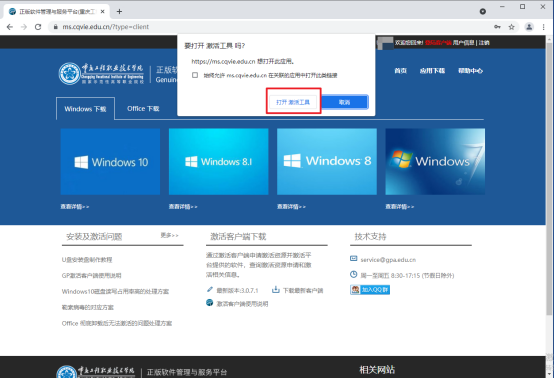The width and height of the screenshot is (554, 379).
Task: Open Chrome three-dot menu
Action: coord(543,27)
